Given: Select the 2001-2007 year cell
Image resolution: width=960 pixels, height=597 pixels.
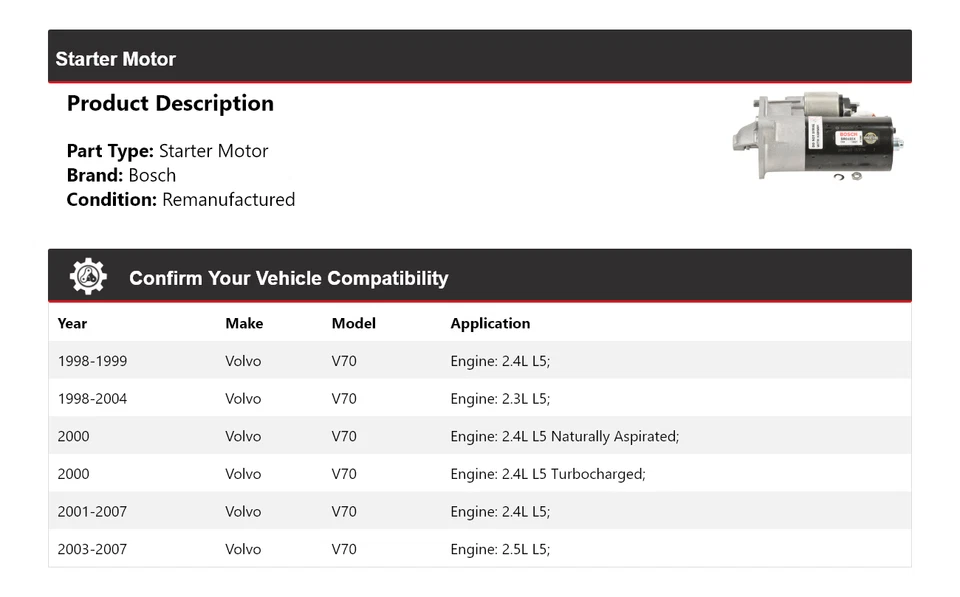Looking at the screenshot, I should coord(92,512).
